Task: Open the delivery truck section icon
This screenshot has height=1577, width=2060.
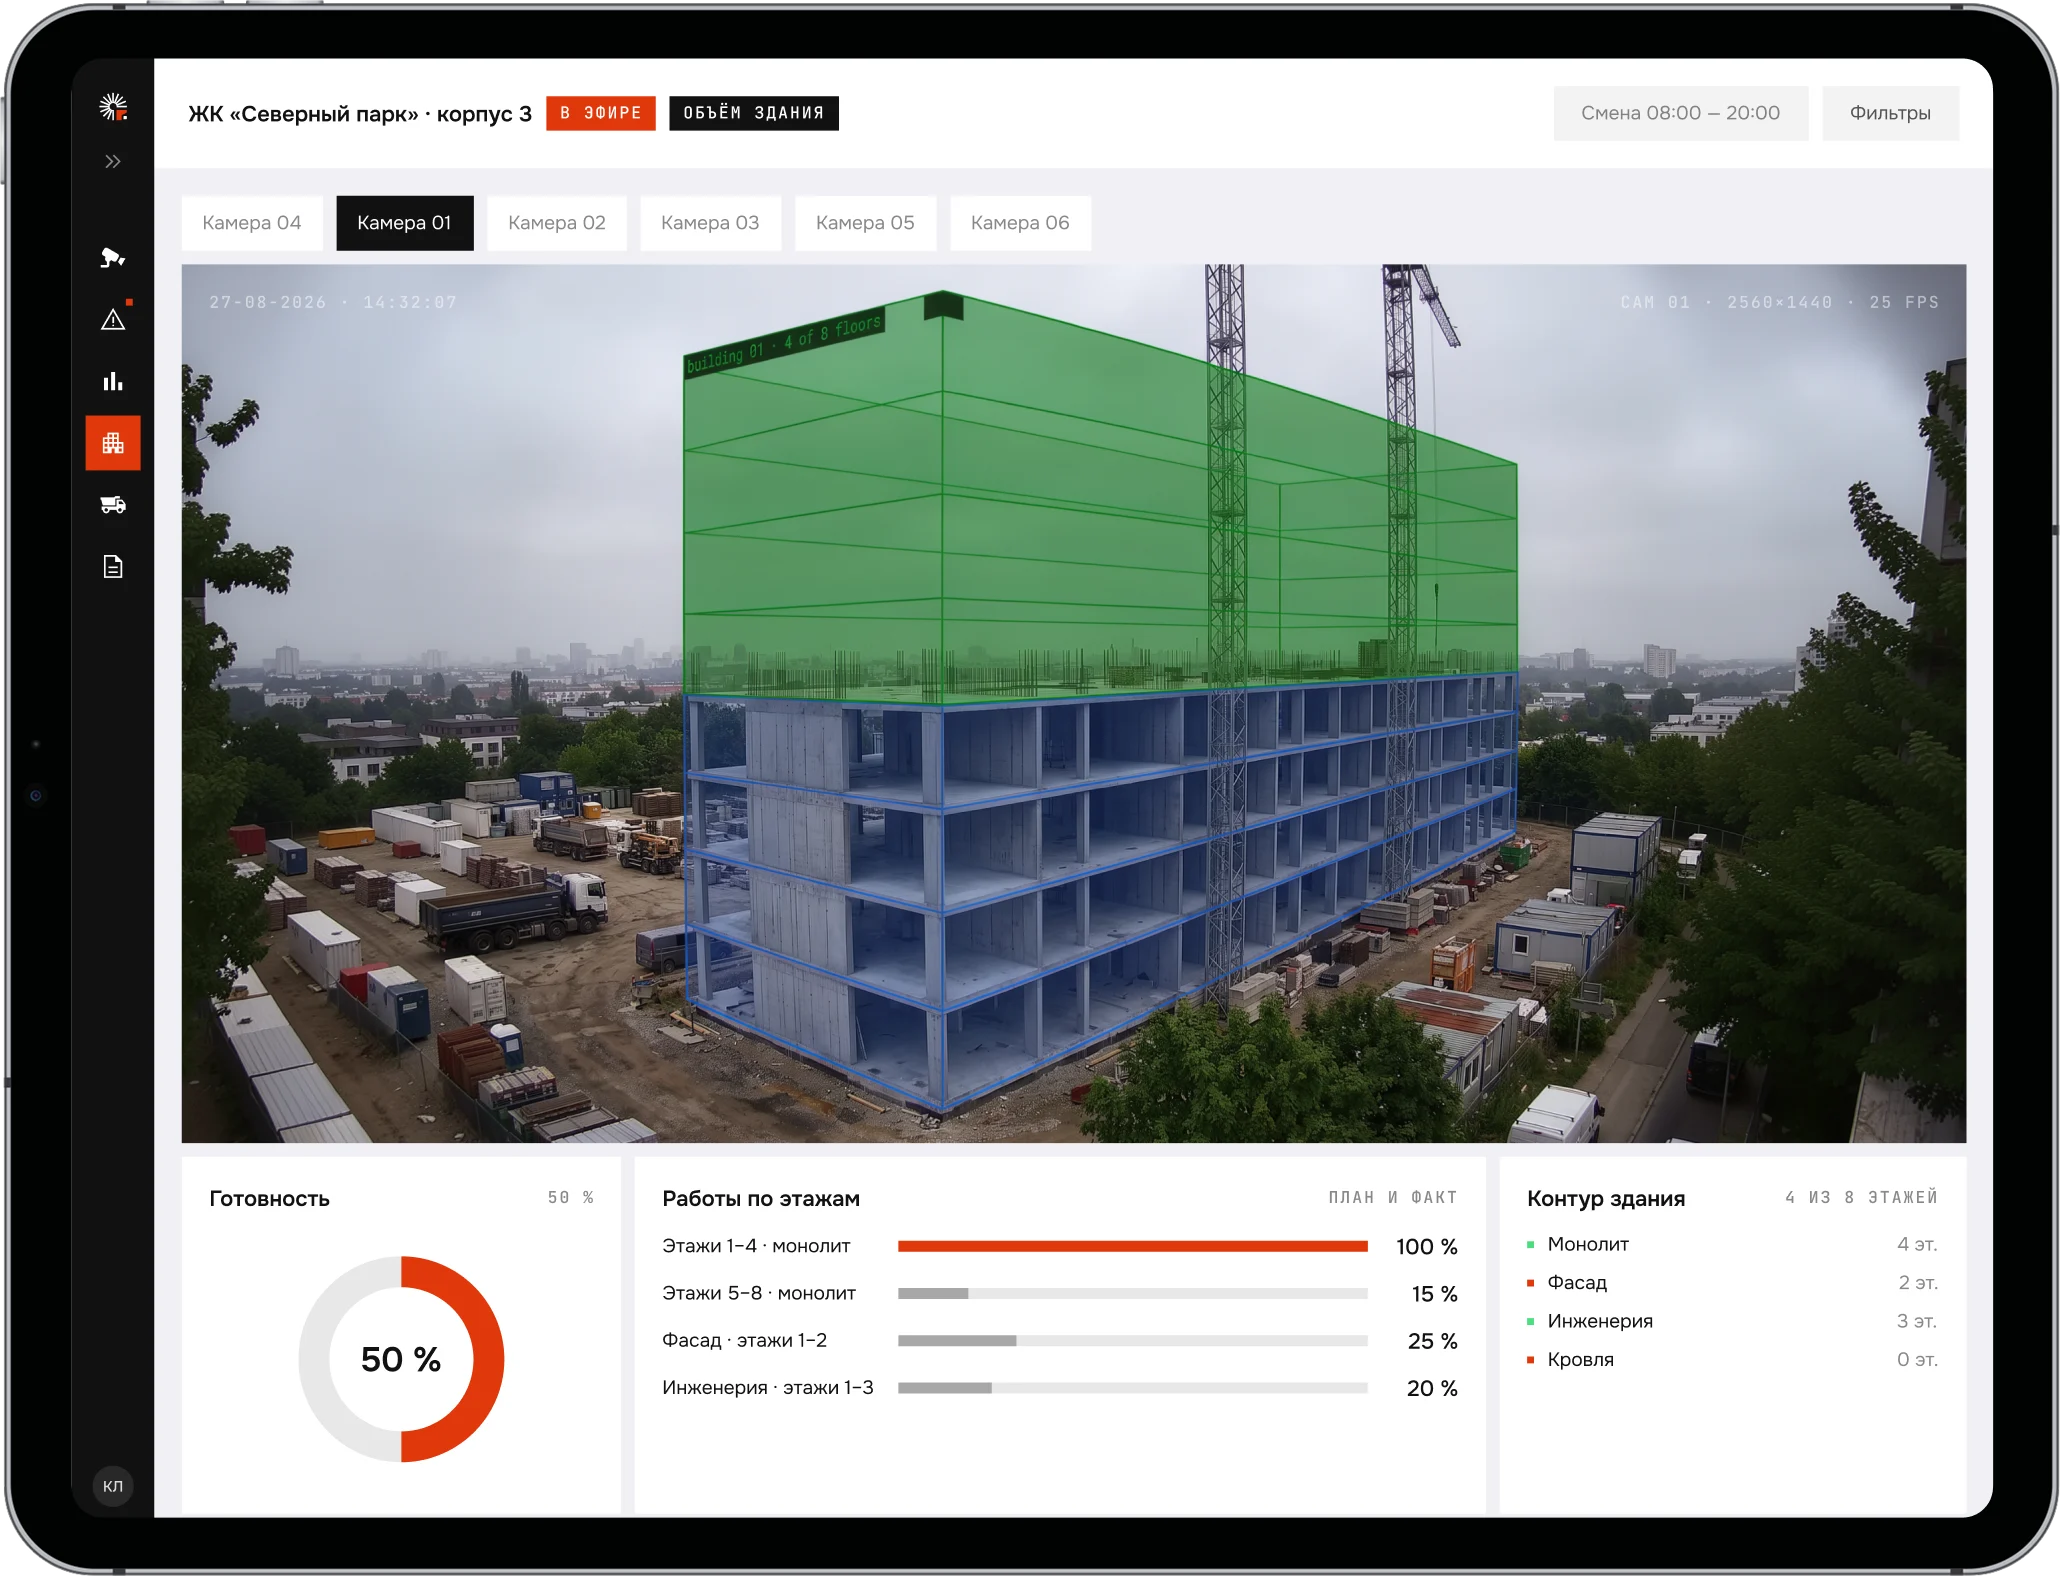Action: [x=113, y=505]
